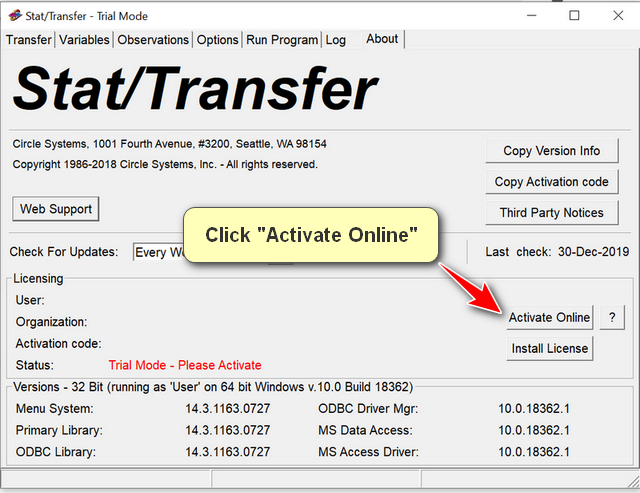Maximize the Stat/Transfer window
This screenshot has height=493, width=640.
574,15
